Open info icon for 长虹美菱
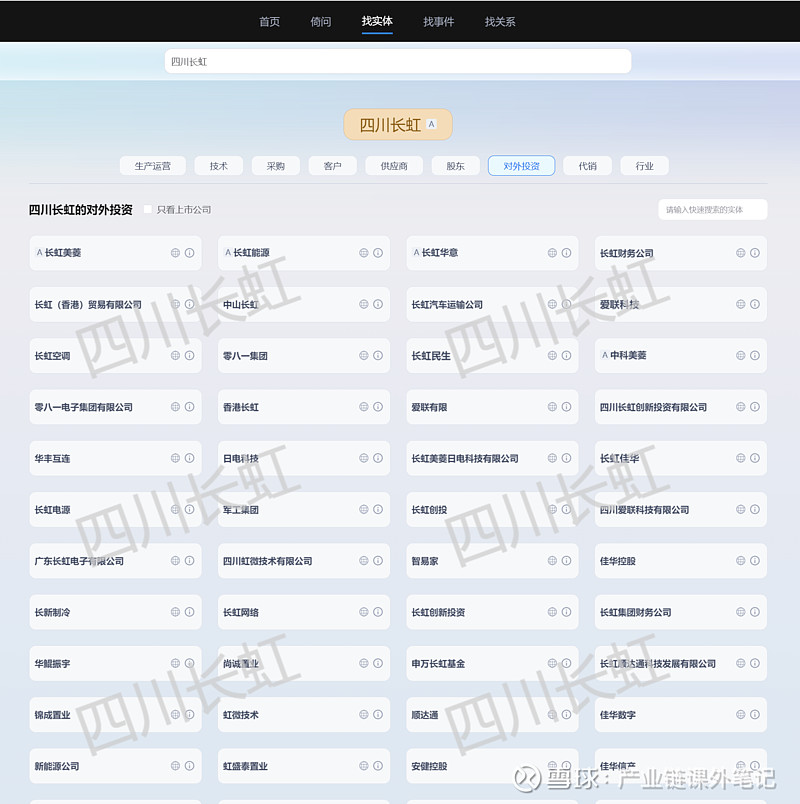The width and height of the screenshot is (800, 804). pos(189,253)
